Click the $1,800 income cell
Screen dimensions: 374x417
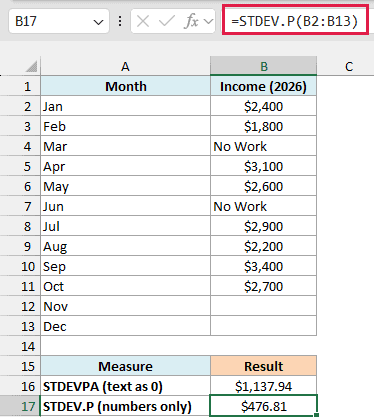264,126
